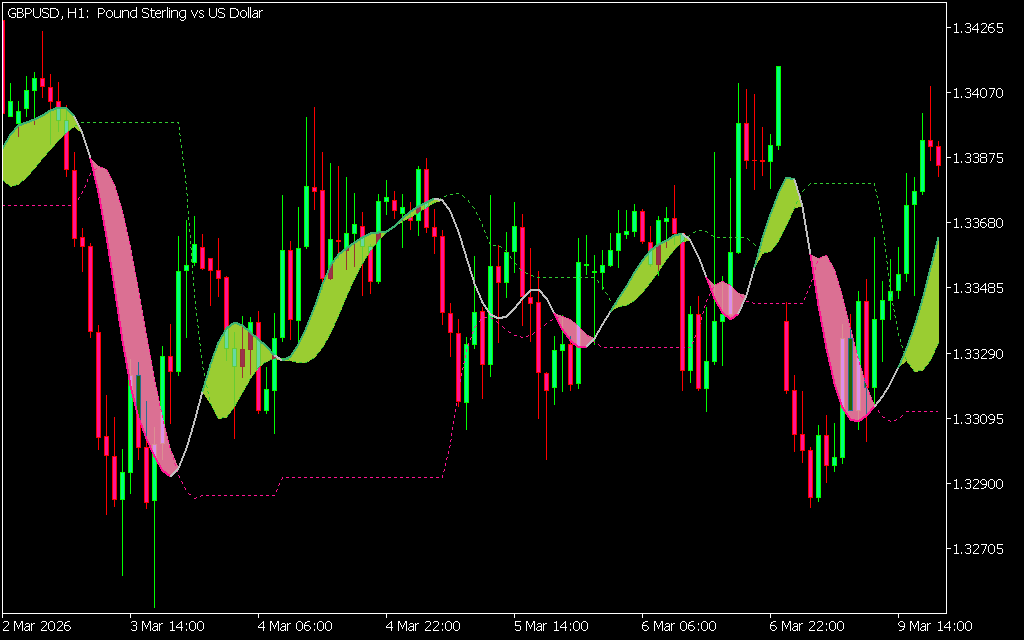Image resolution: width=1024 pixels, height=640 pixels.
Task: Select the 1.33875 price scale label
Action: [979, 158]
